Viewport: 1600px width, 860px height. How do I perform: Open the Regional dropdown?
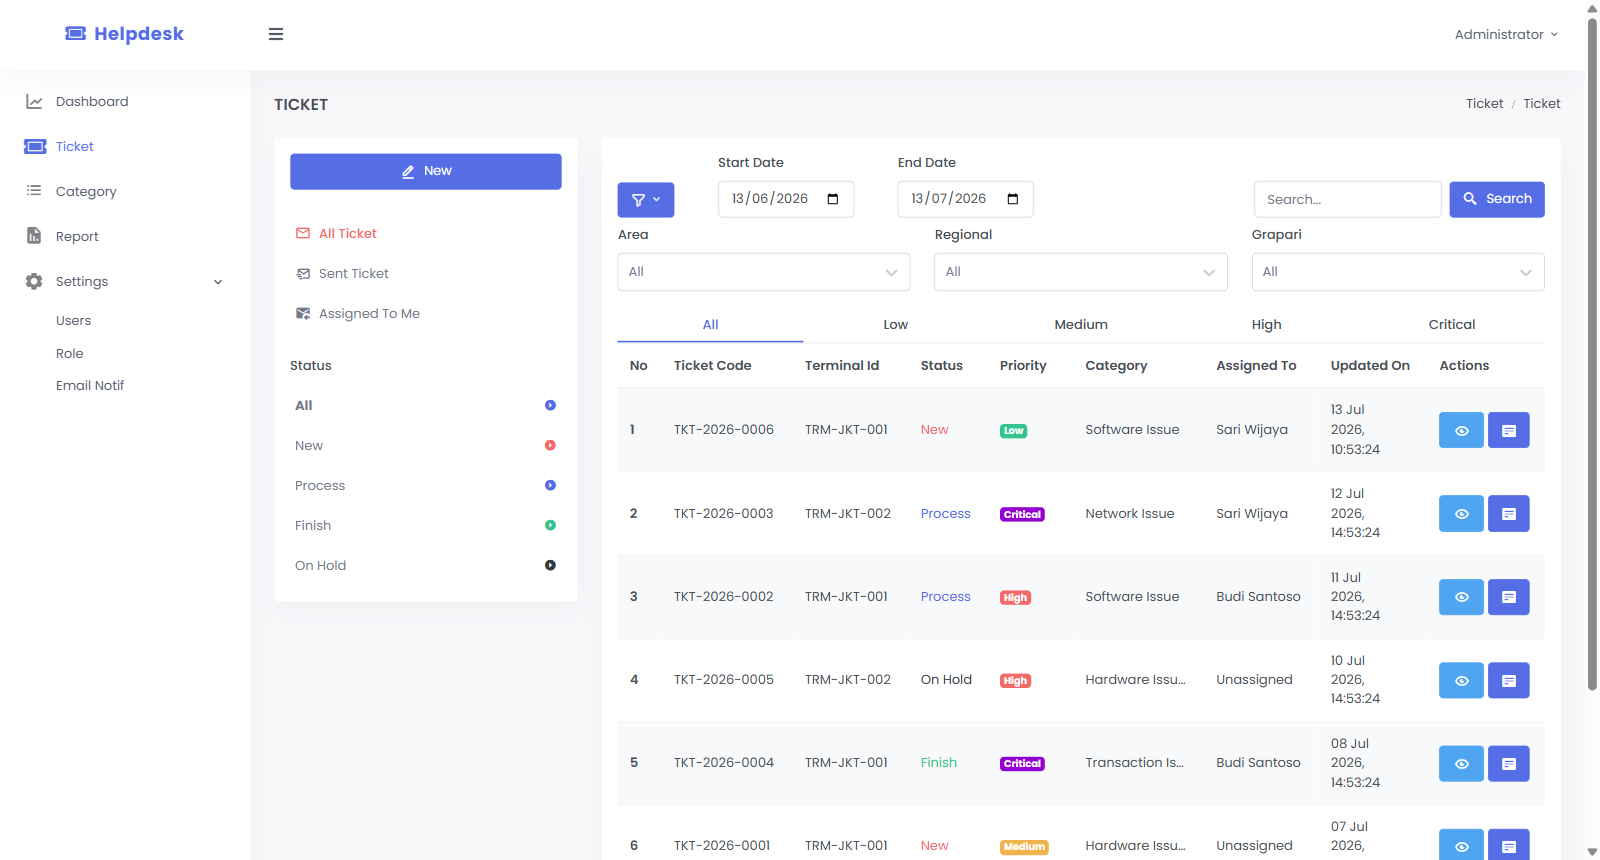point(1081,272)
